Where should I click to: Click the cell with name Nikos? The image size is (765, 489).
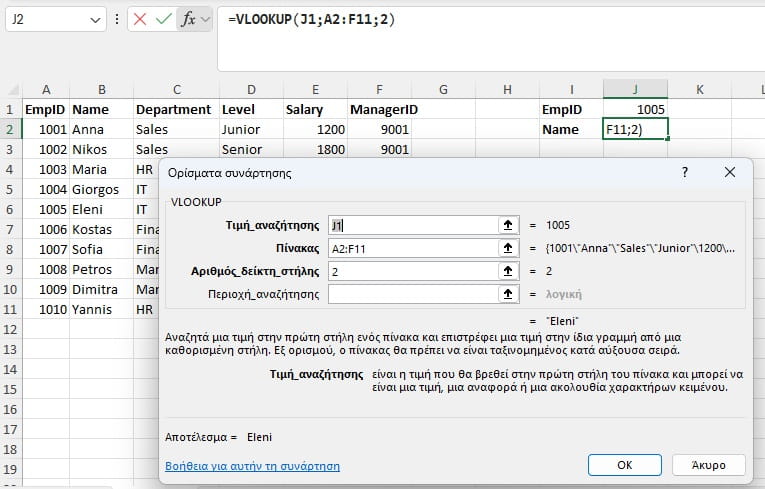tap(101, 149)
